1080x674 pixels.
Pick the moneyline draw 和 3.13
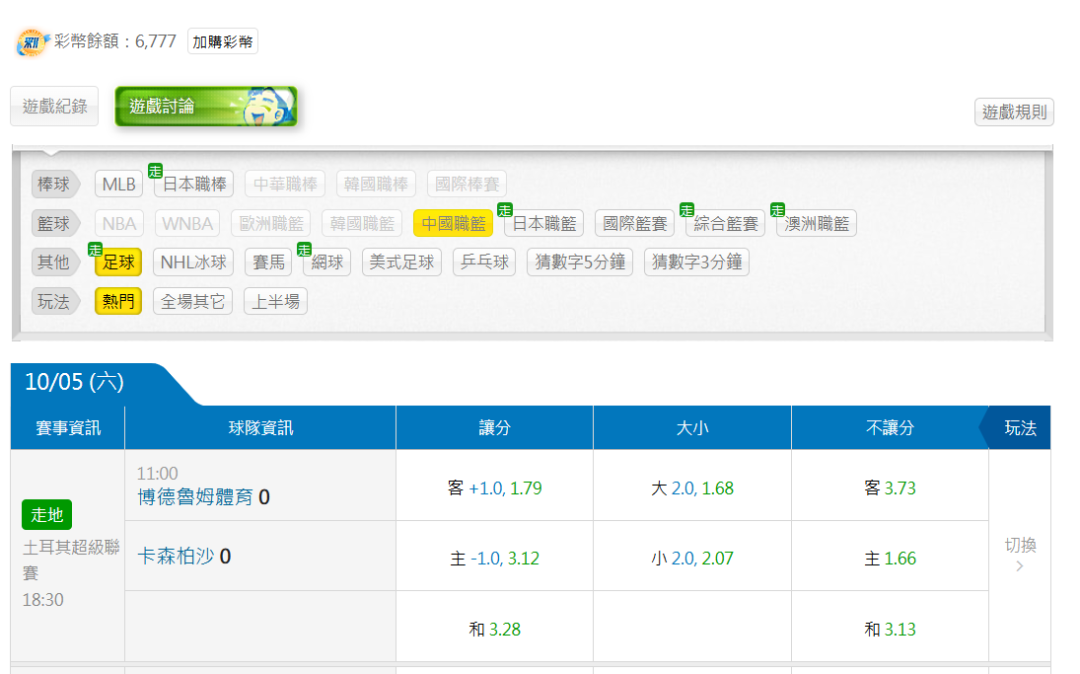[889, 629]
